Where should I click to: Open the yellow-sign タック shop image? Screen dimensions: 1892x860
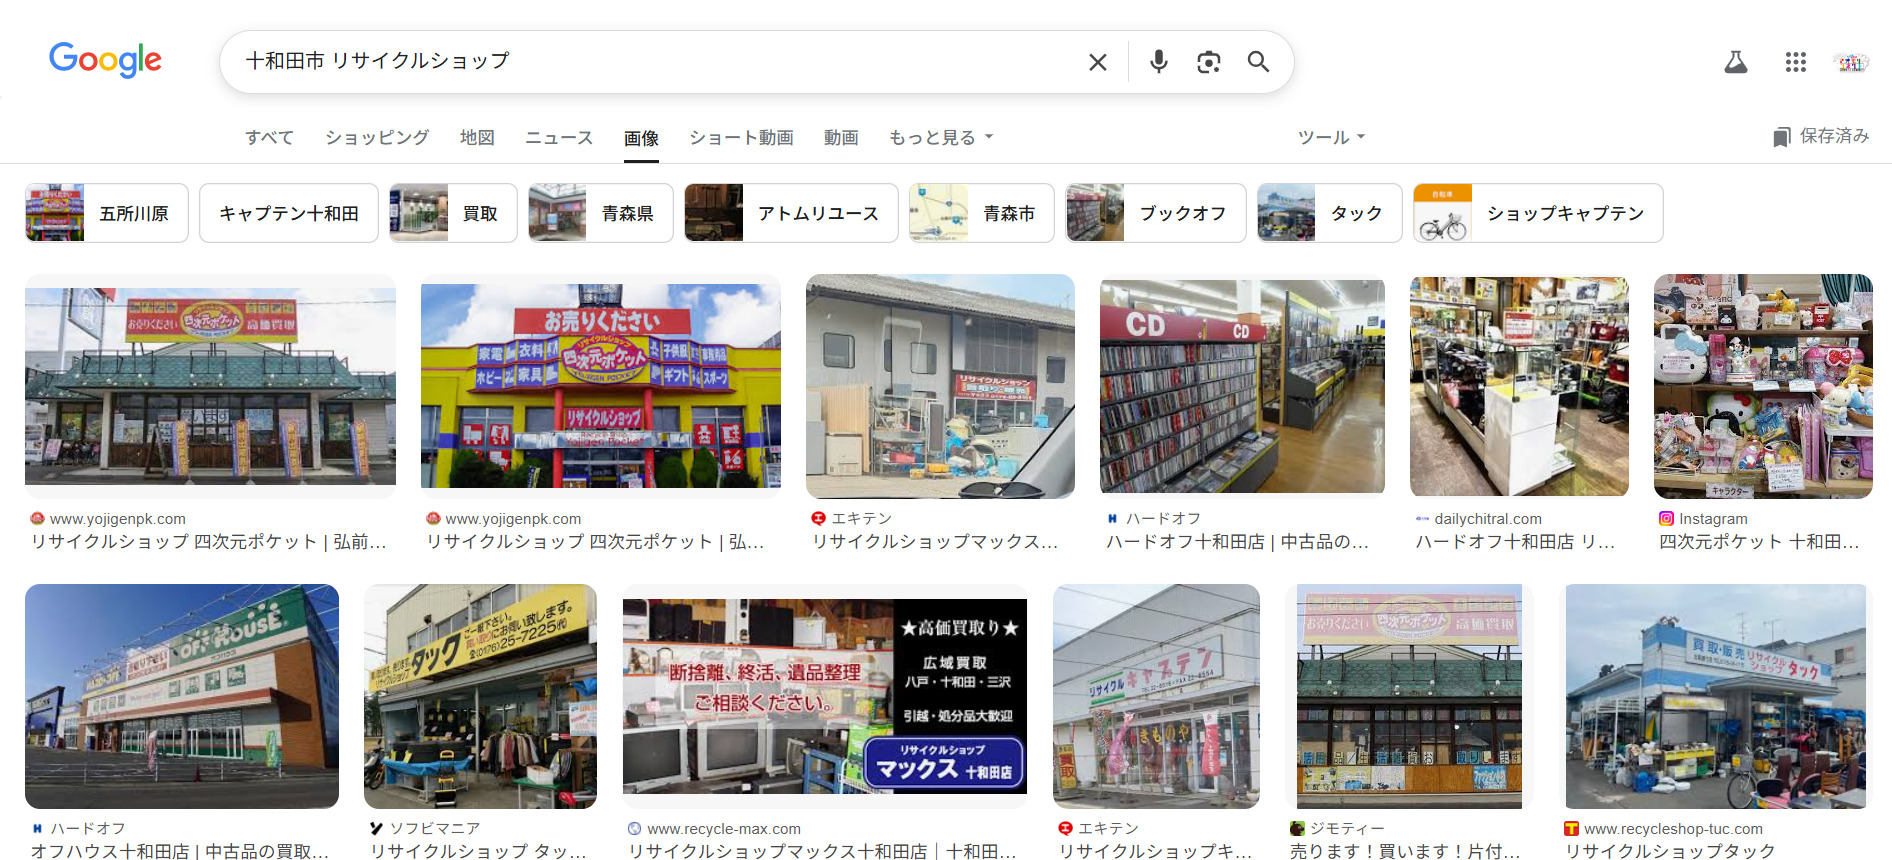point(480,696)
